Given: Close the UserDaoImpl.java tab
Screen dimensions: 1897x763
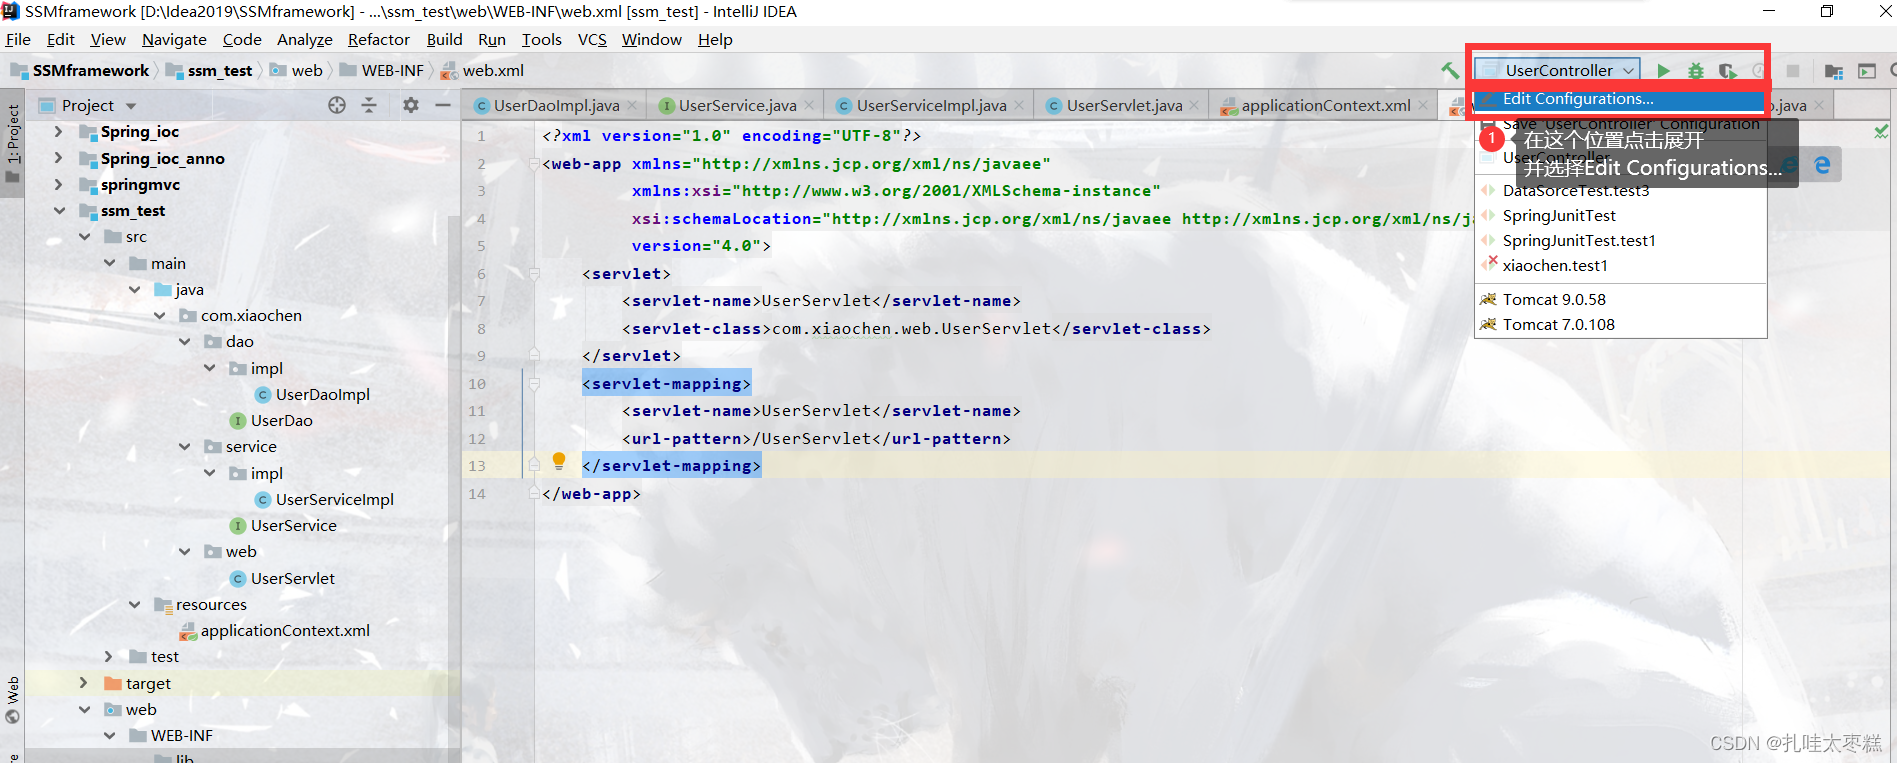Looking at the screenshot, I should 632,105.
